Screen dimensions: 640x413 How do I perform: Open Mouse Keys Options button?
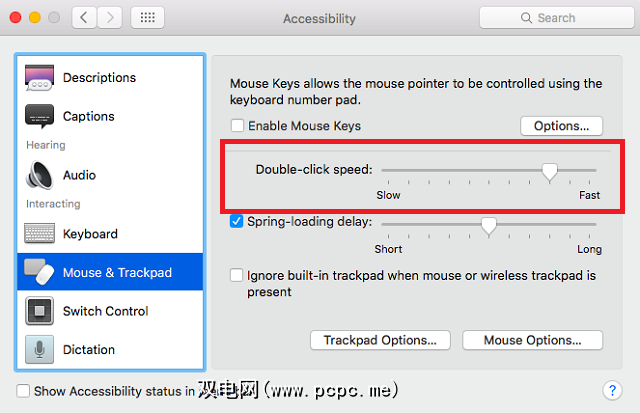point(561,126)
